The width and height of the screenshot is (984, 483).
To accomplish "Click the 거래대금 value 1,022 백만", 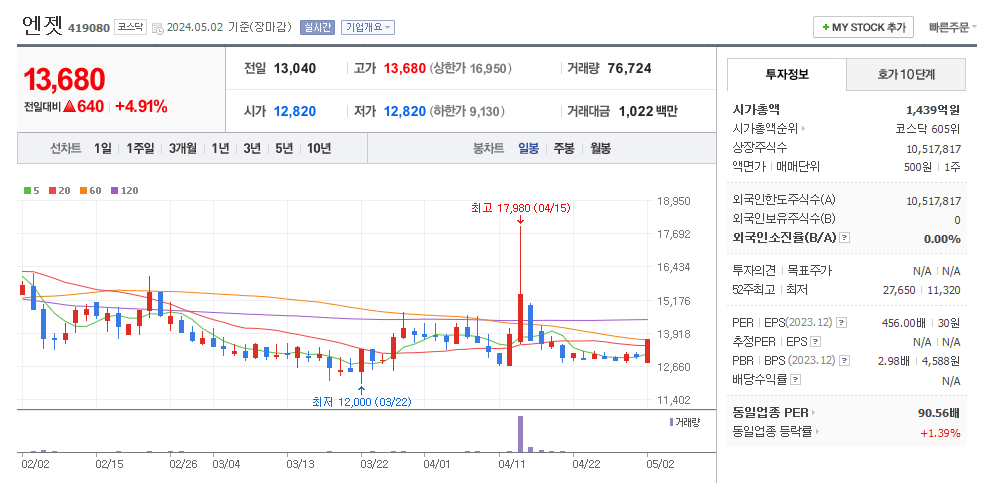I will click(648, 112).
